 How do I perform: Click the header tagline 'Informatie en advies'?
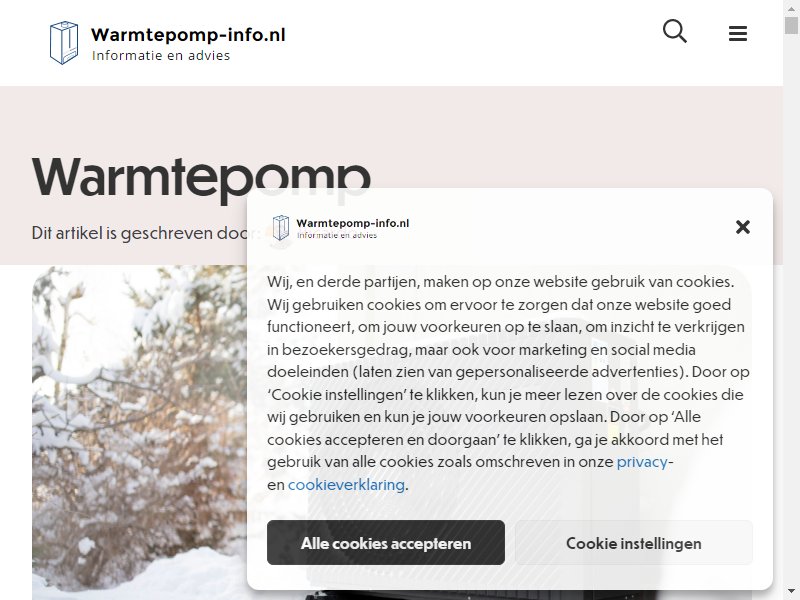pos(161,55)
